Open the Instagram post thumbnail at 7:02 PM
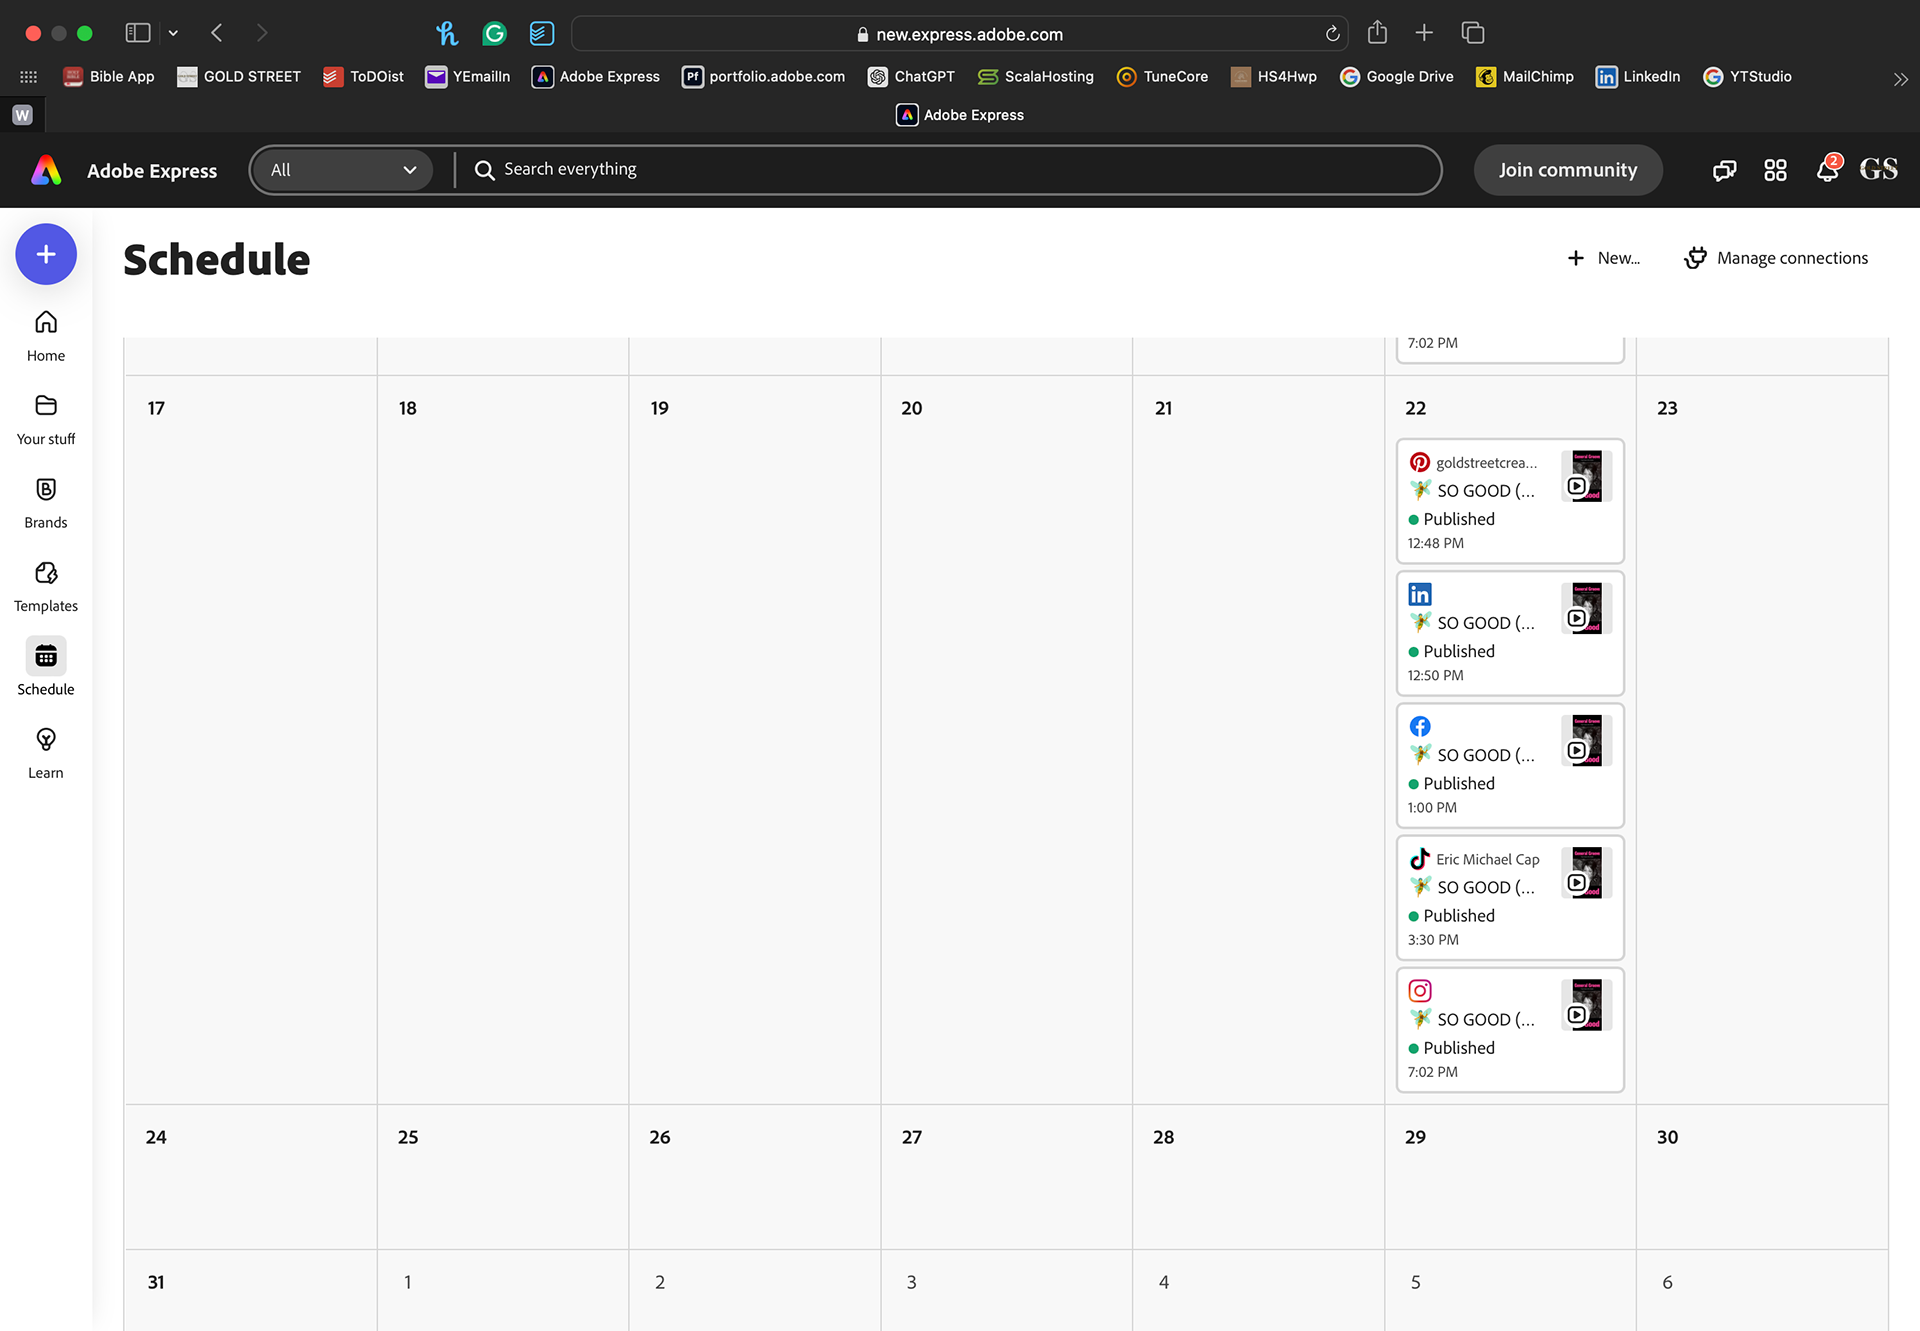The height and width of the screenshot is (1331, 1920). point(1586,1005)
